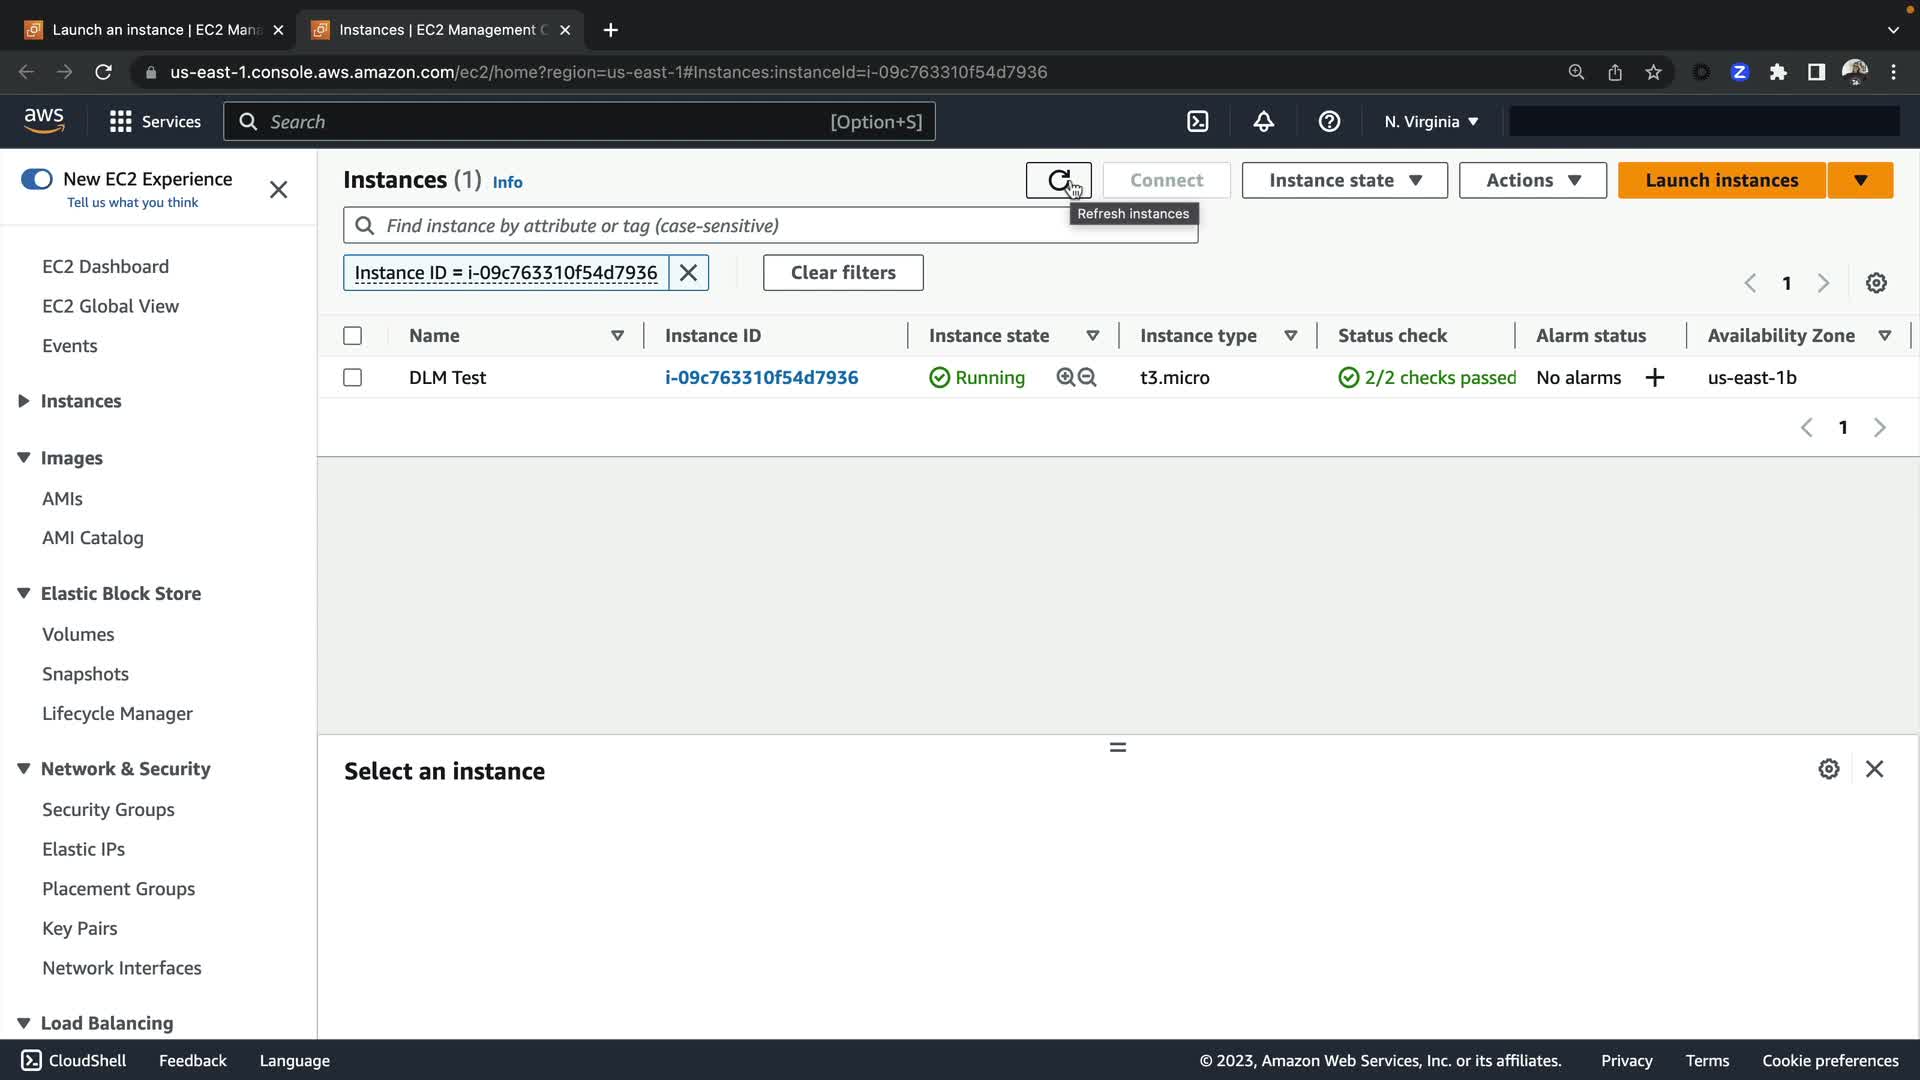
Task: Click the help question mark icon
Action: 1329,122
